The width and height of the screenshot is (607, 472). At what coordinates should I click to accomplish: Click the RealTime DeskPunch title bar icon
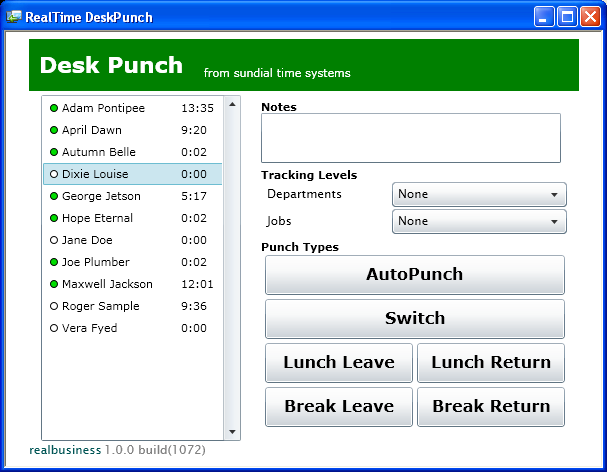click(13, 16)
